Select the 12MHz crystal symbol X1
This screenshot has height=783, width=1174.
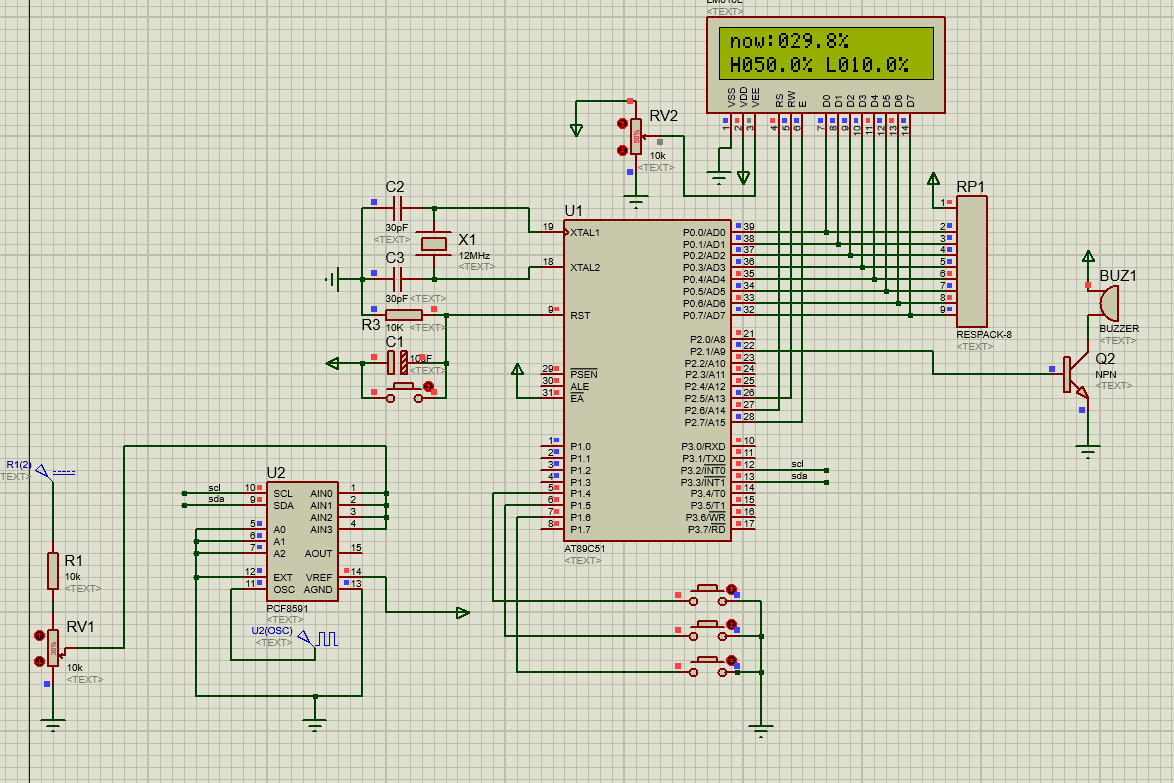tap(434, 243)
